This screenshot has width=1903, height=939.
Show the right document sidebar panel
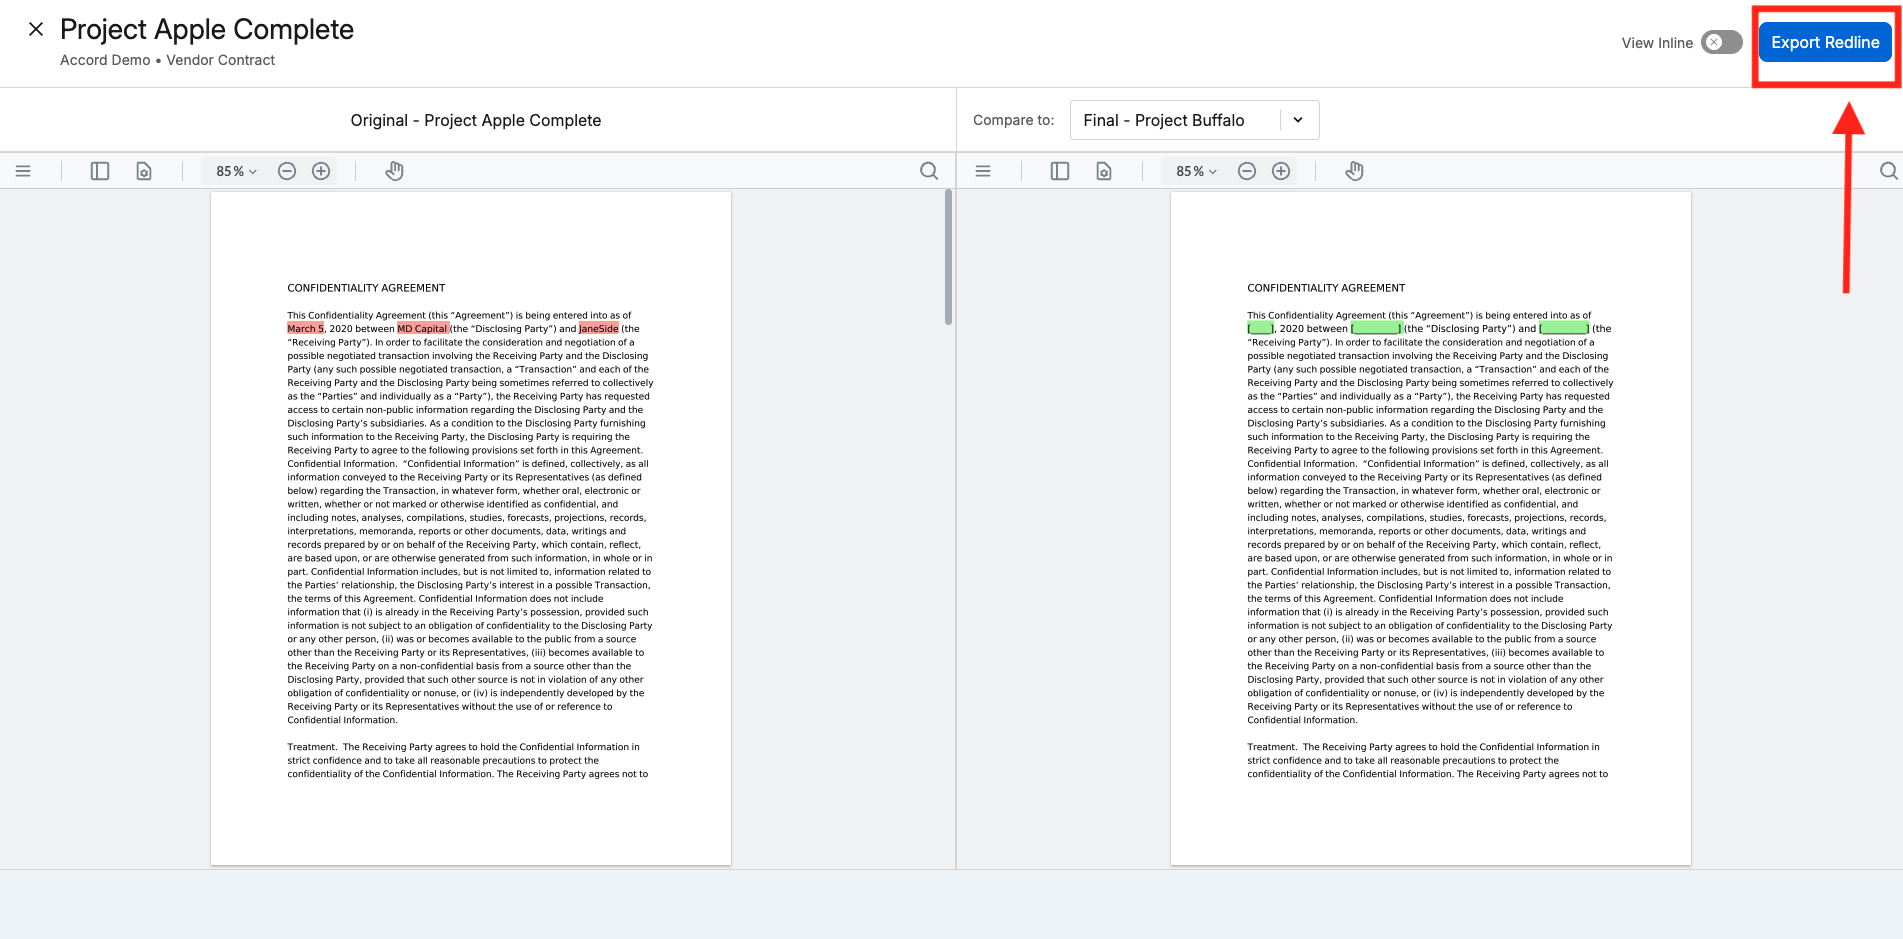click(x=1060, y=171)
